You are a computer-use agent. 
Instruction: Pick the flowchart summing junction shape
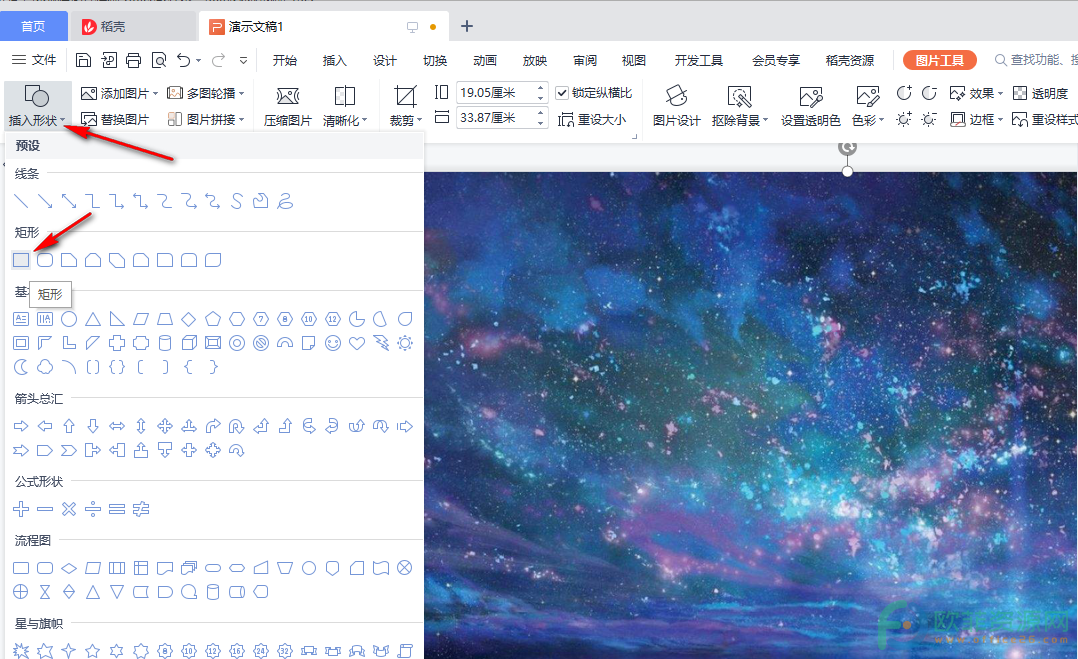405,568
